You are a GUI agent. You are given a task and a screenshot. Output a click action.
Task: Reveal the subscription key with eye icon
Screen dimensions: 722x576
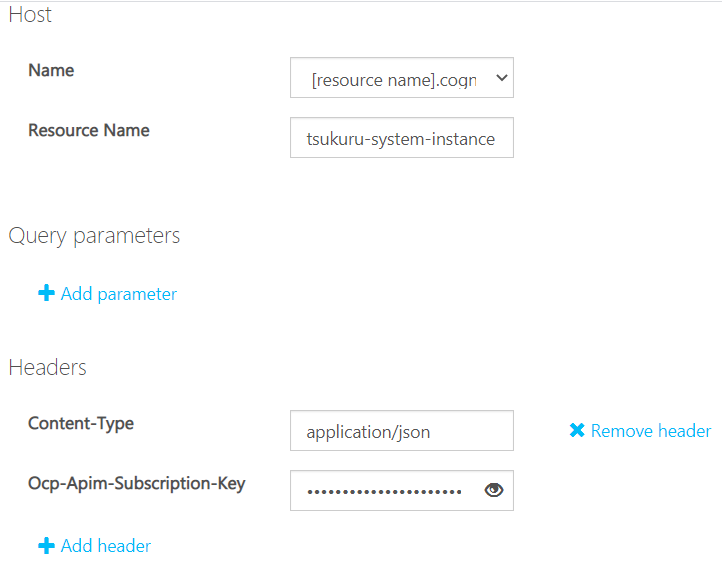(x=494, y=490)
